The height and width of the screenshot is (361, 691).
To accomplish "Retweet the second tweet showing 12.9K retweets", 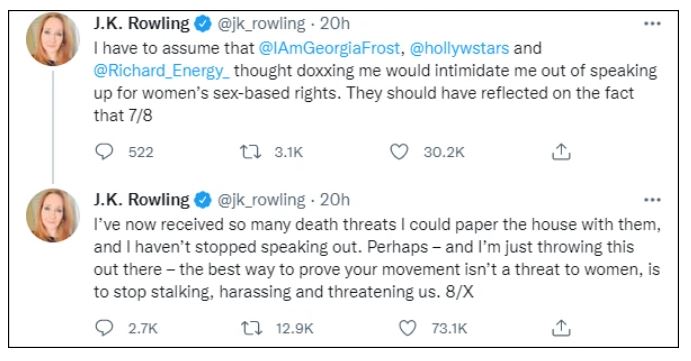I will 252,328.
